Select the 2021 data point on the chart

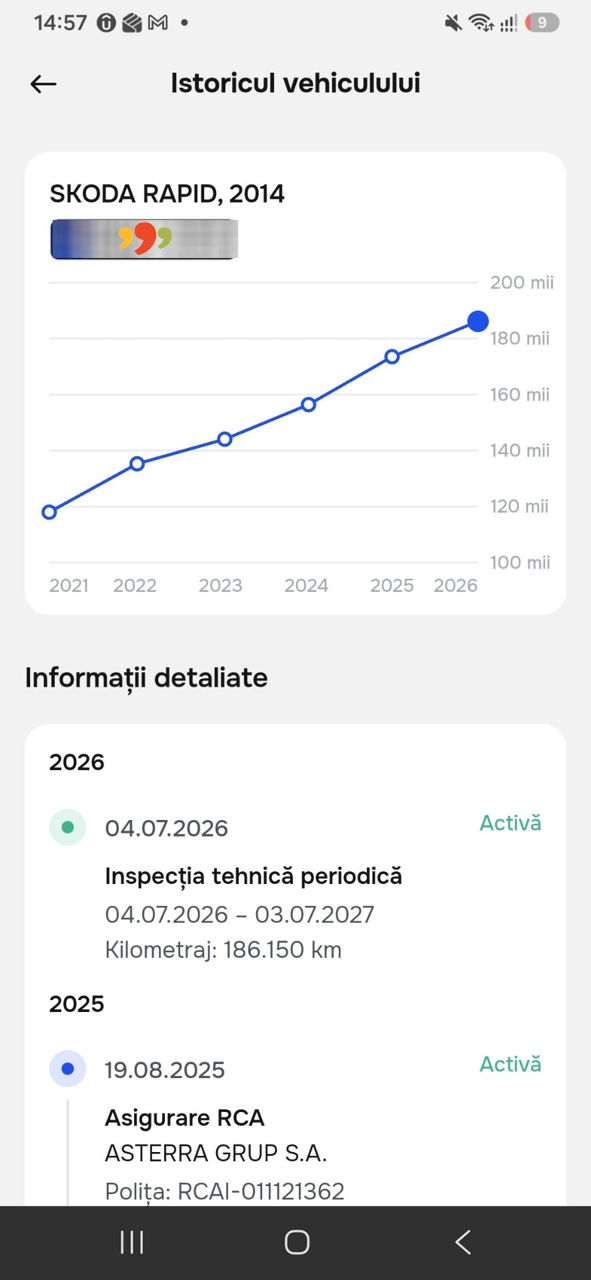coord(49,512)
